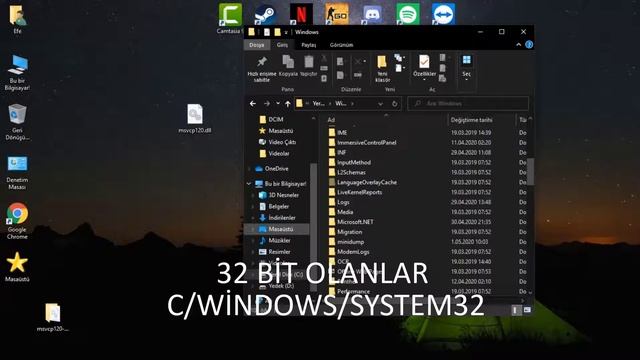Click in the Ara: Windows search box
Screen dimensions: 640x360
[x=468, y=104]
